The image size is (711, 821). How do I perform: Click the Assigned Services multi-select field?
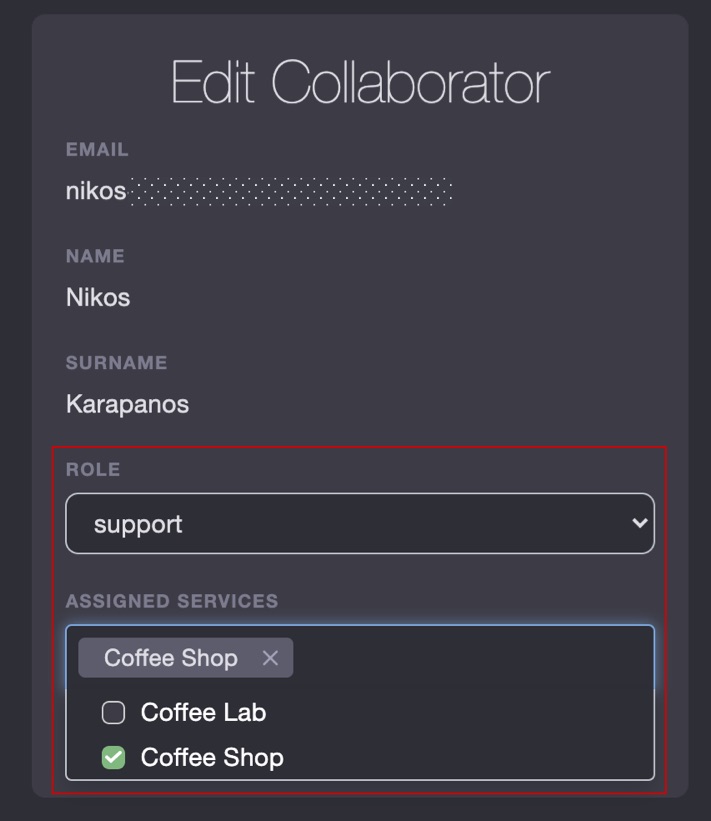360,657
